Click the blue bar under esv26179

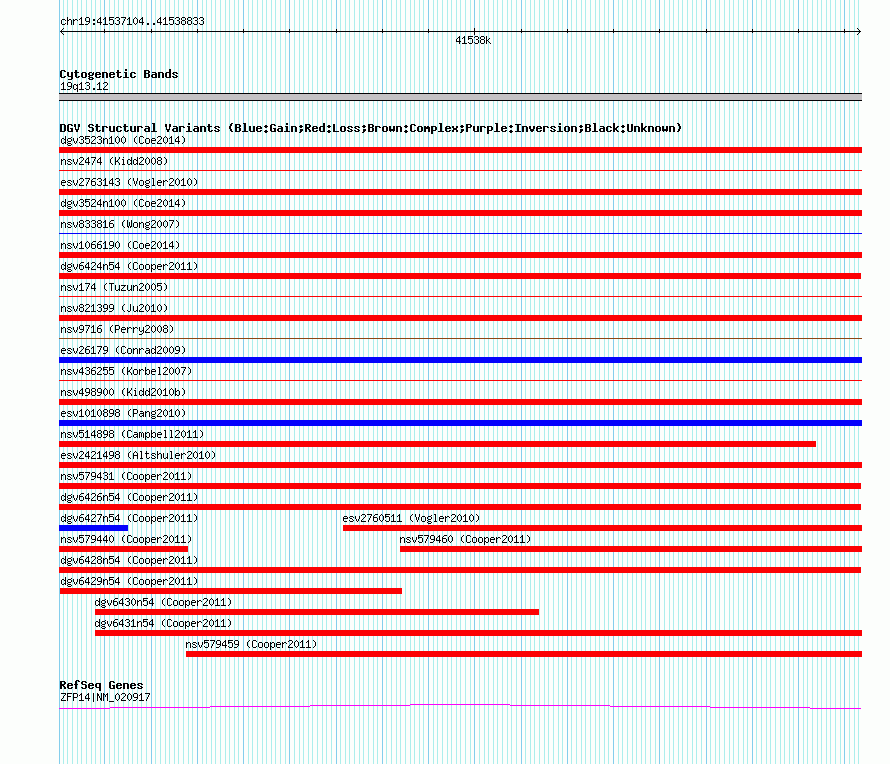coord(460,360)
